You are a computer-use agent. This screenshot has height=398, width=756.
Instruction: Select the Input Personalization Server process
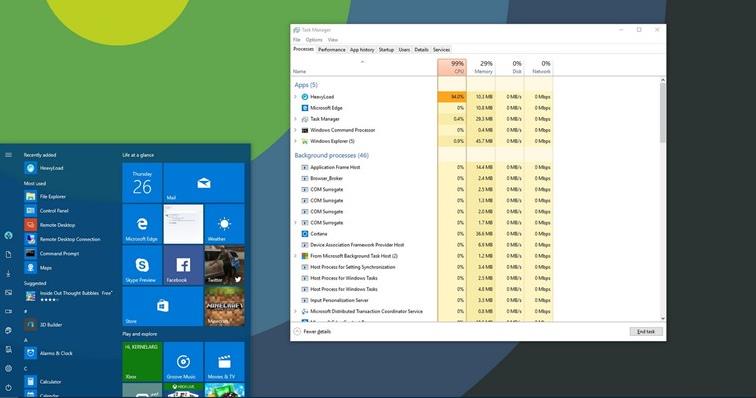[422, 301]
